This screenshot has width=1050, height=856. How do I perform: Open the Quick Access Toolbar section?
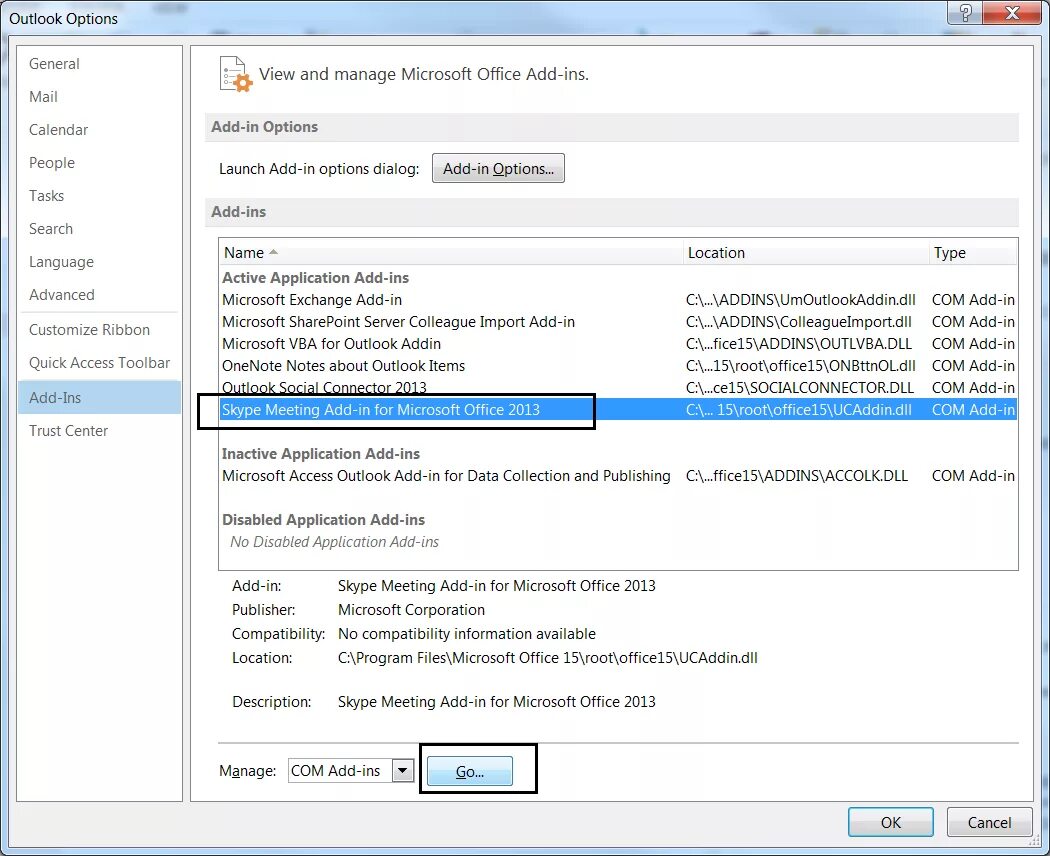[99, 363]
